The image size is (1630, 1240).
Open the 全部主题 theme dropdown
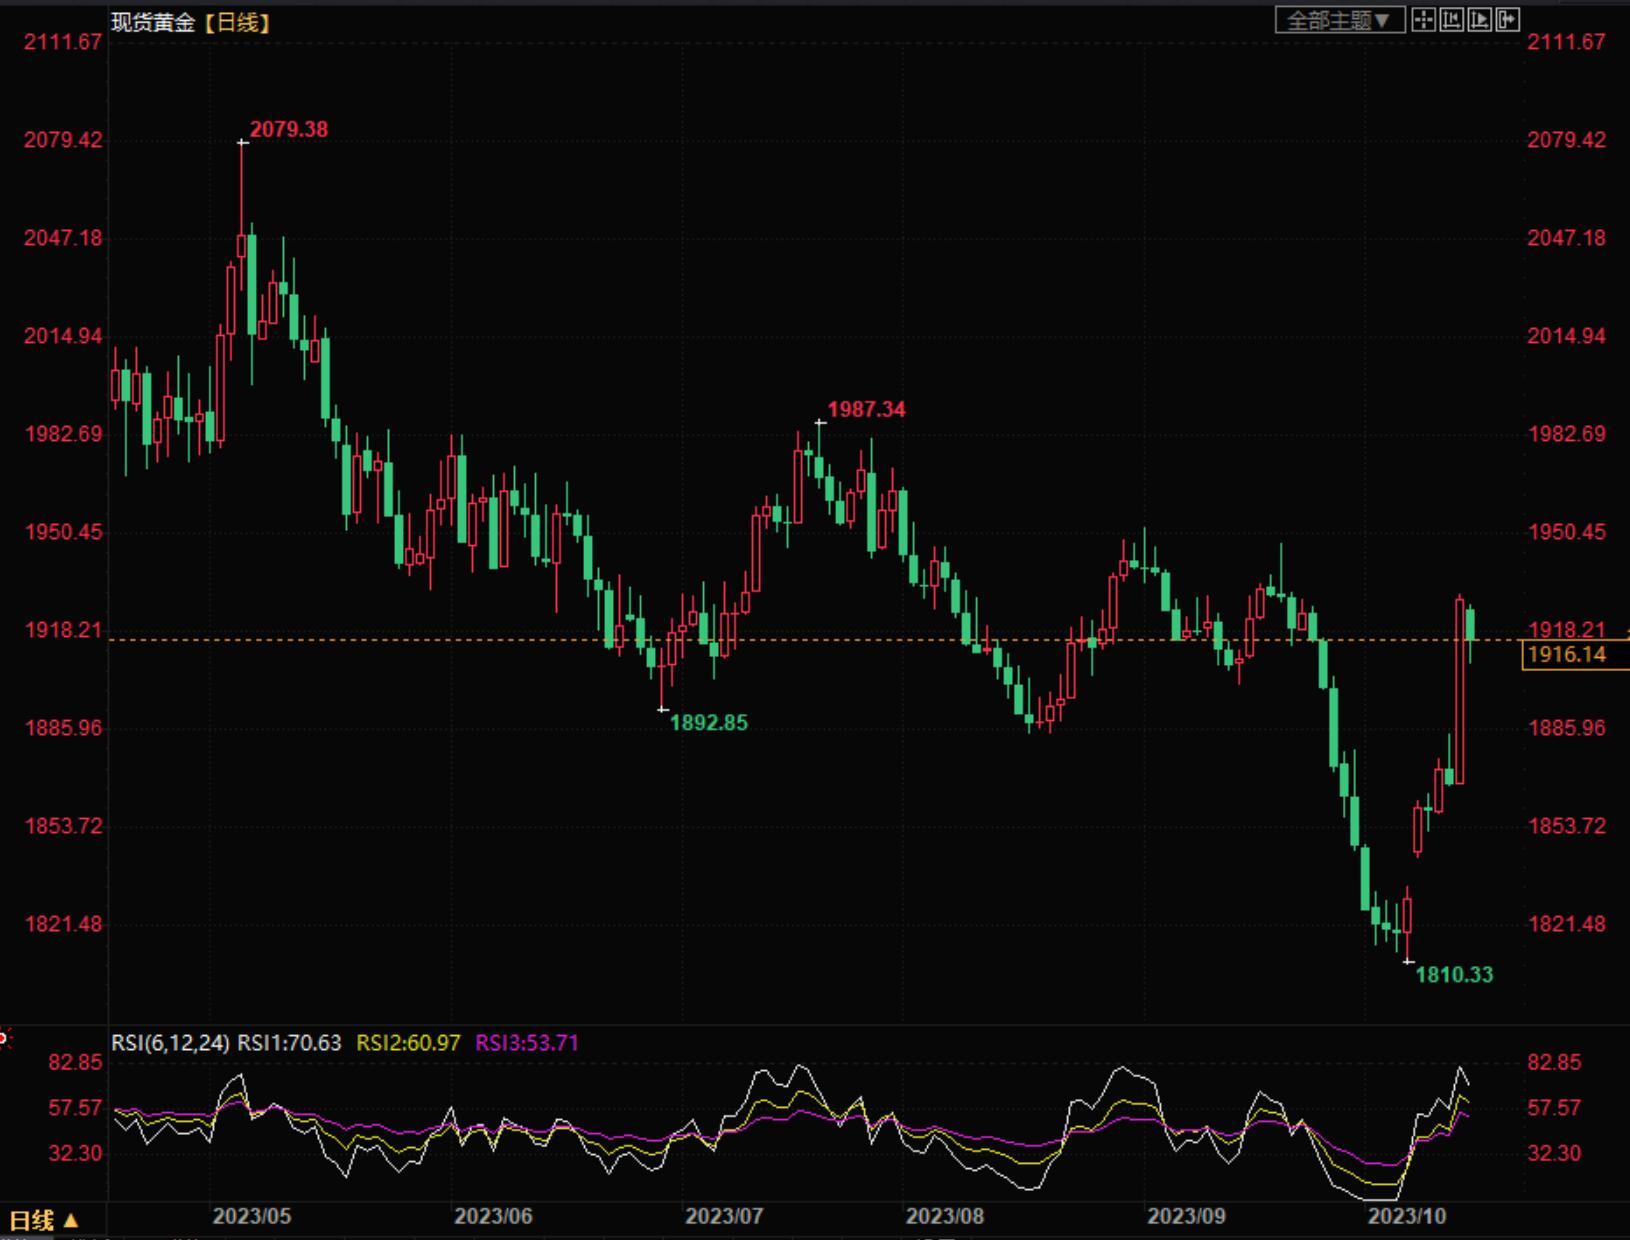click(x=1339, y=20)
